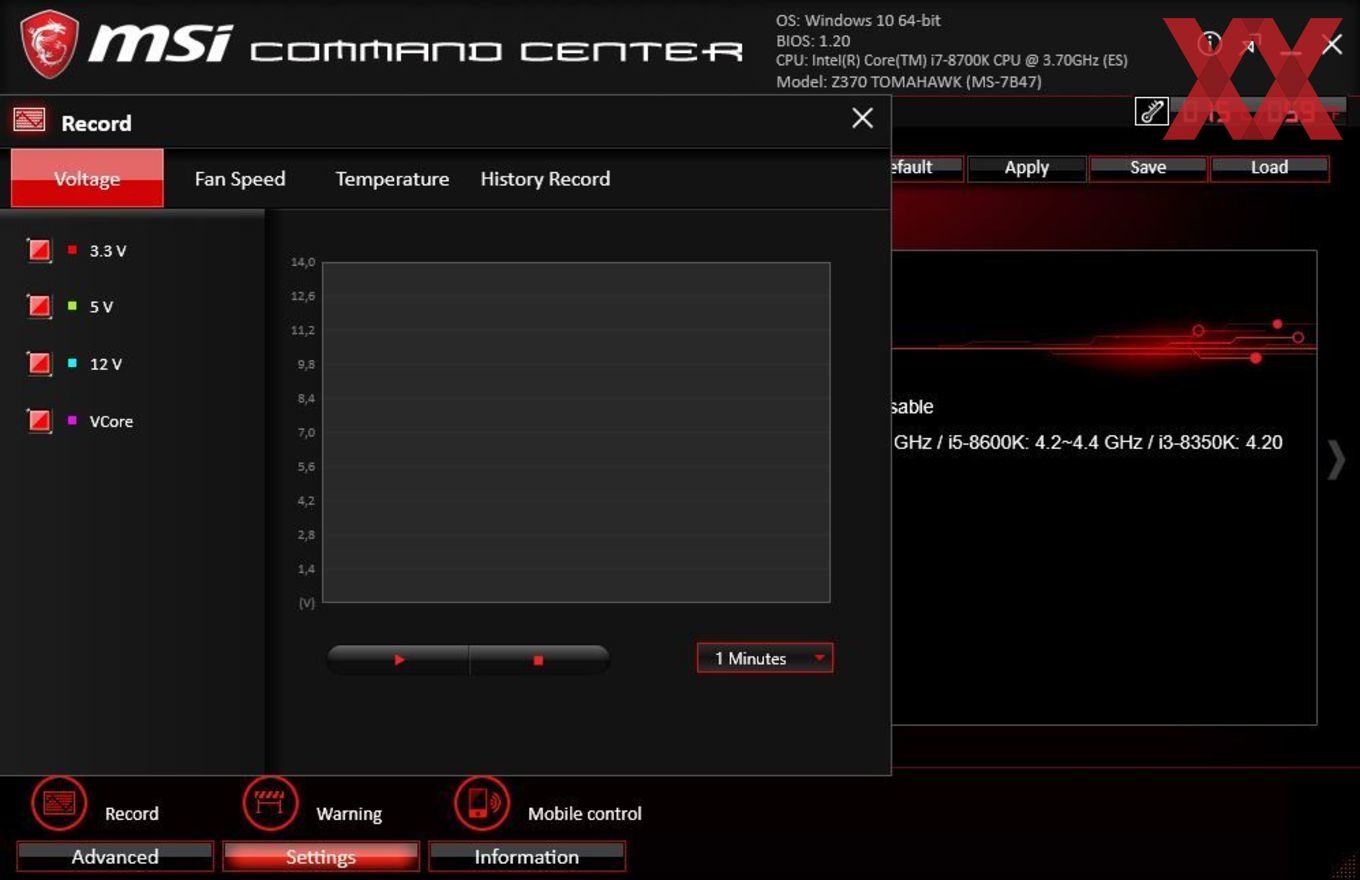This screenshot has height=880, width=1360.
Task: Click the green 5 V color swatch
Action: [72, 306]
